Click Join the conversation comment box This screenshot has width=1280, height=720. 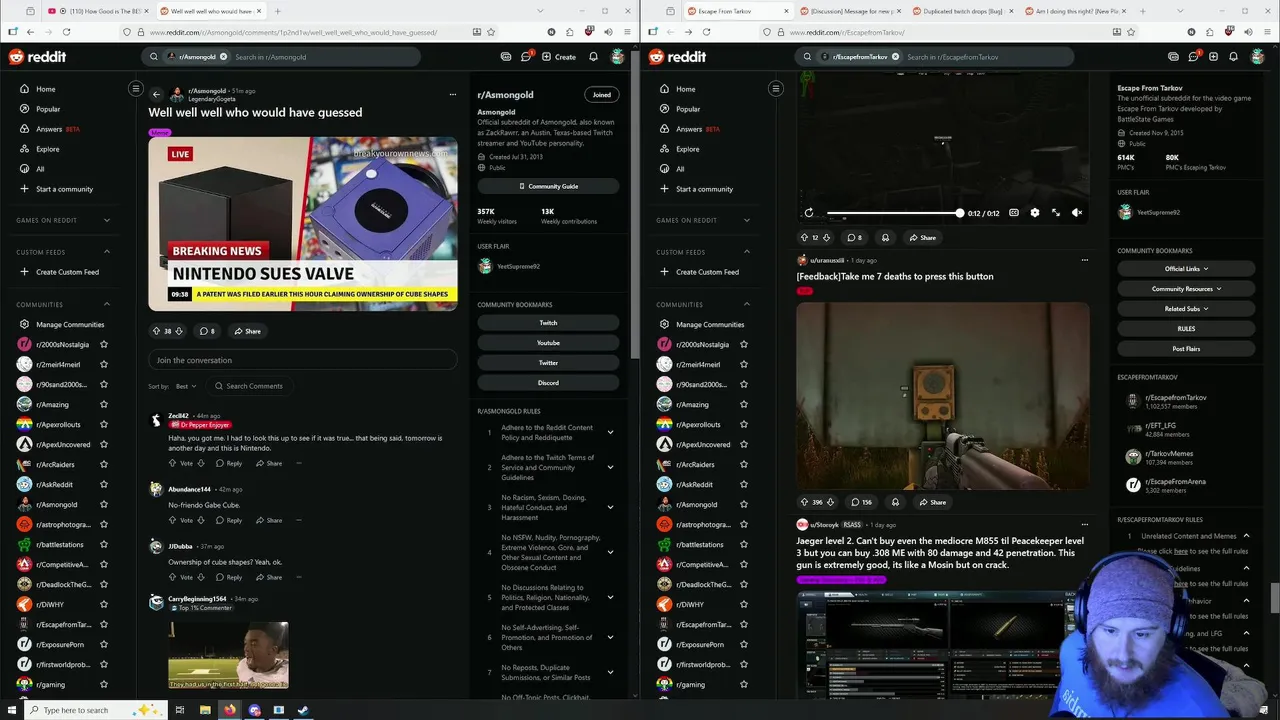click(x=302, y=360)
